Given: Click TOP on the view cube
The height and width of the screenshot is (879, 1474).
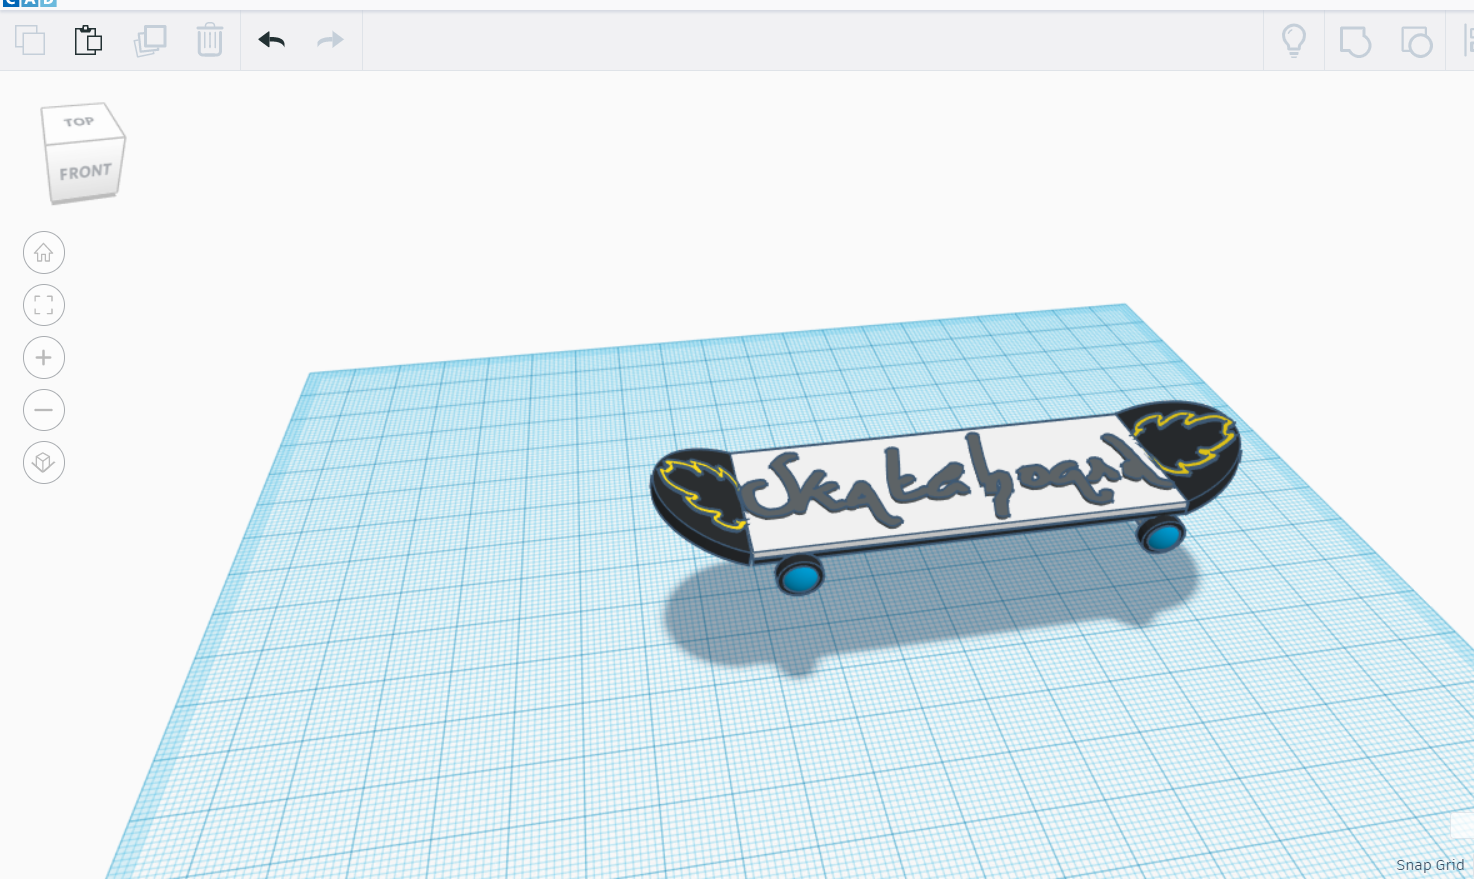Looking at the screenshot, I should [x=78, y=121].
